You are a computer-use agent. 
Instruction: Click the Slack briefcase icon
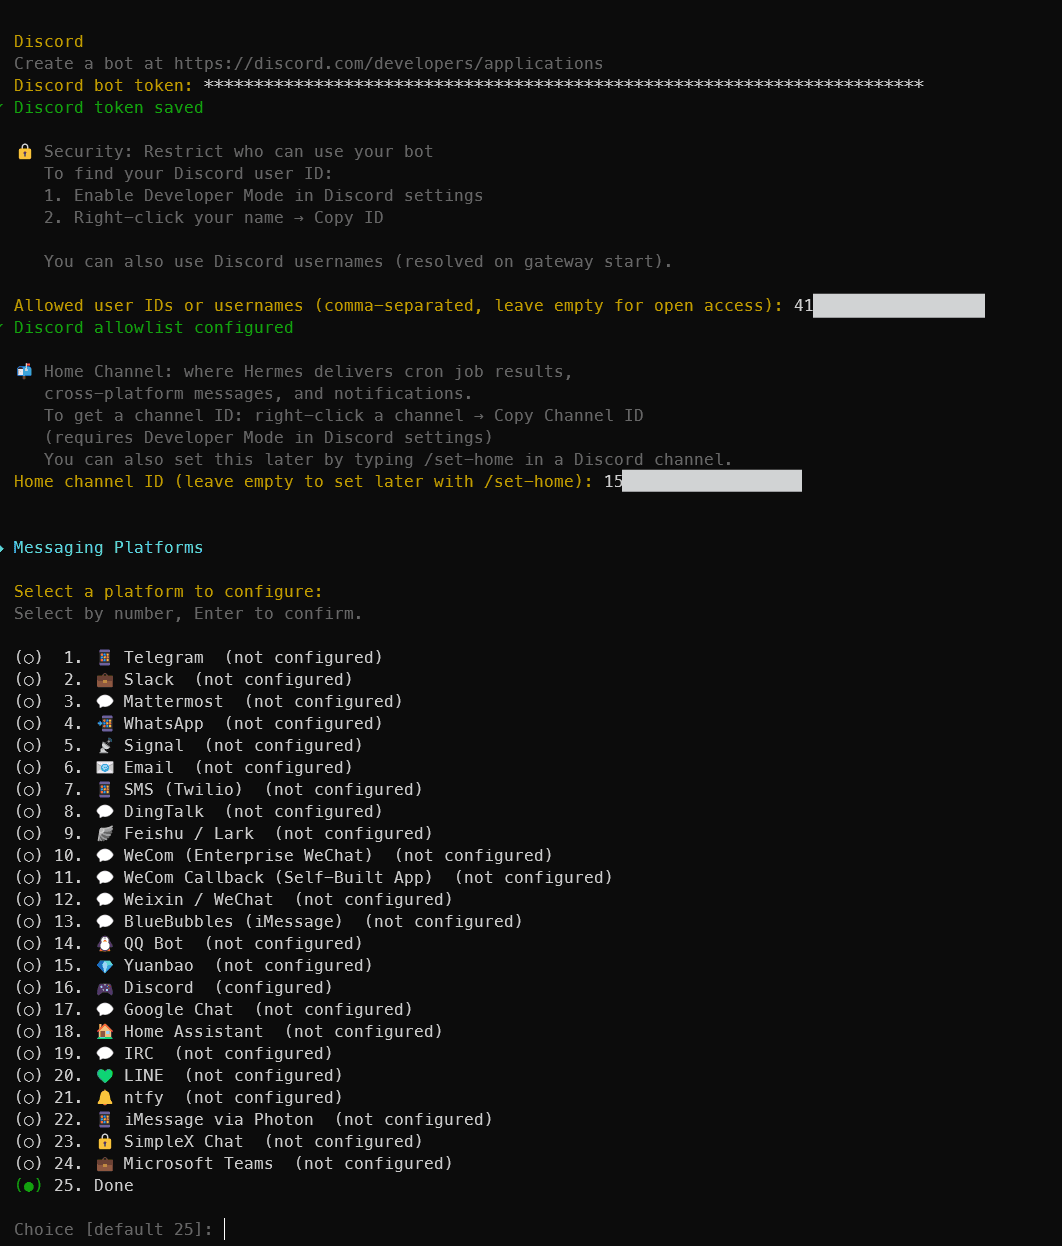(x=104, y=680)
